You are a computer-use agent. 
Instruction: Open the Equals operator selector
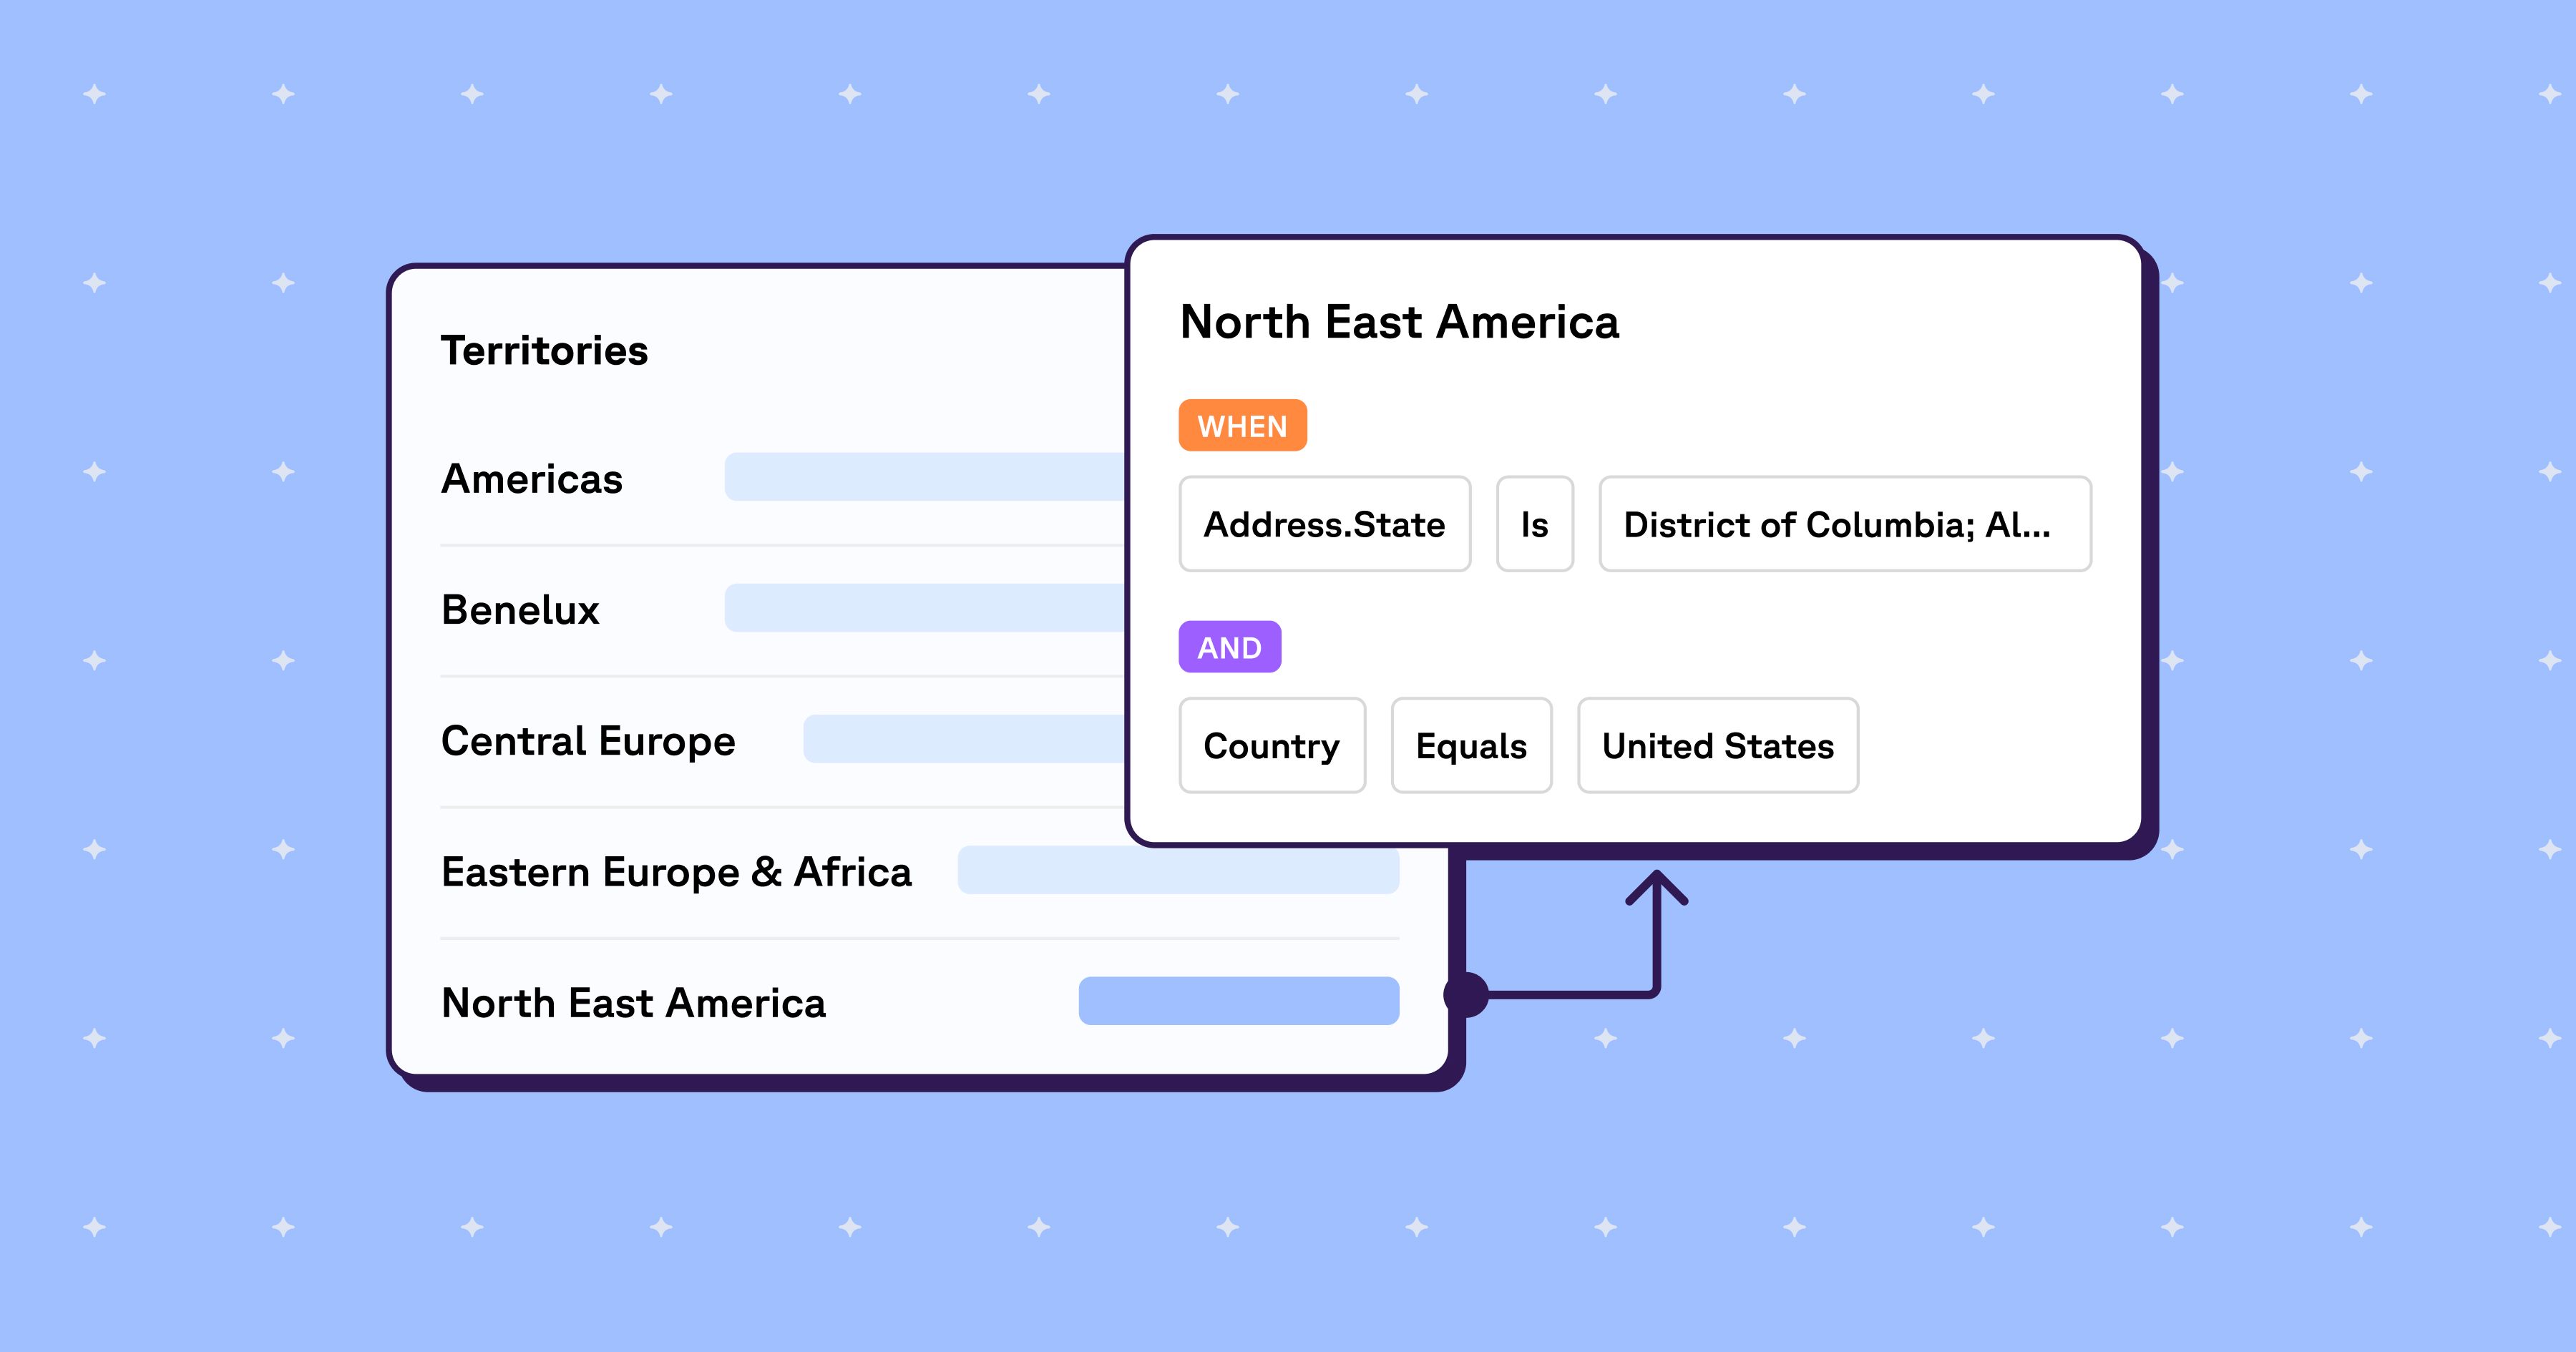click(x=1472, y=746)
